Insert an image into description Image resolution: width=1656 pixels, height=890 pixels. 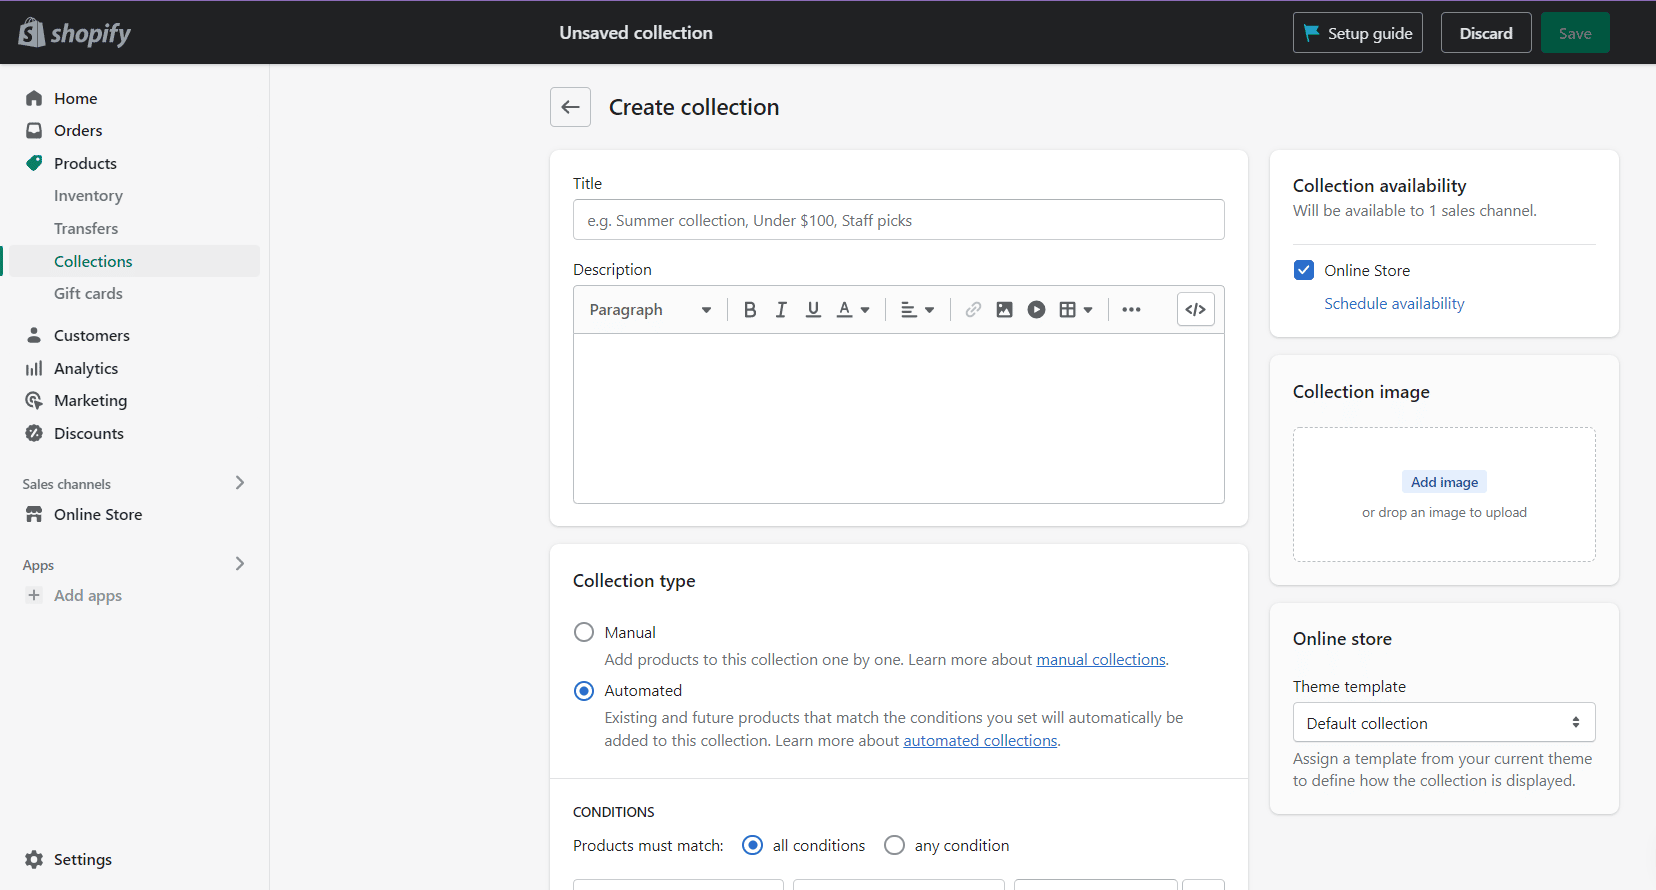(x=1004, y=310)
